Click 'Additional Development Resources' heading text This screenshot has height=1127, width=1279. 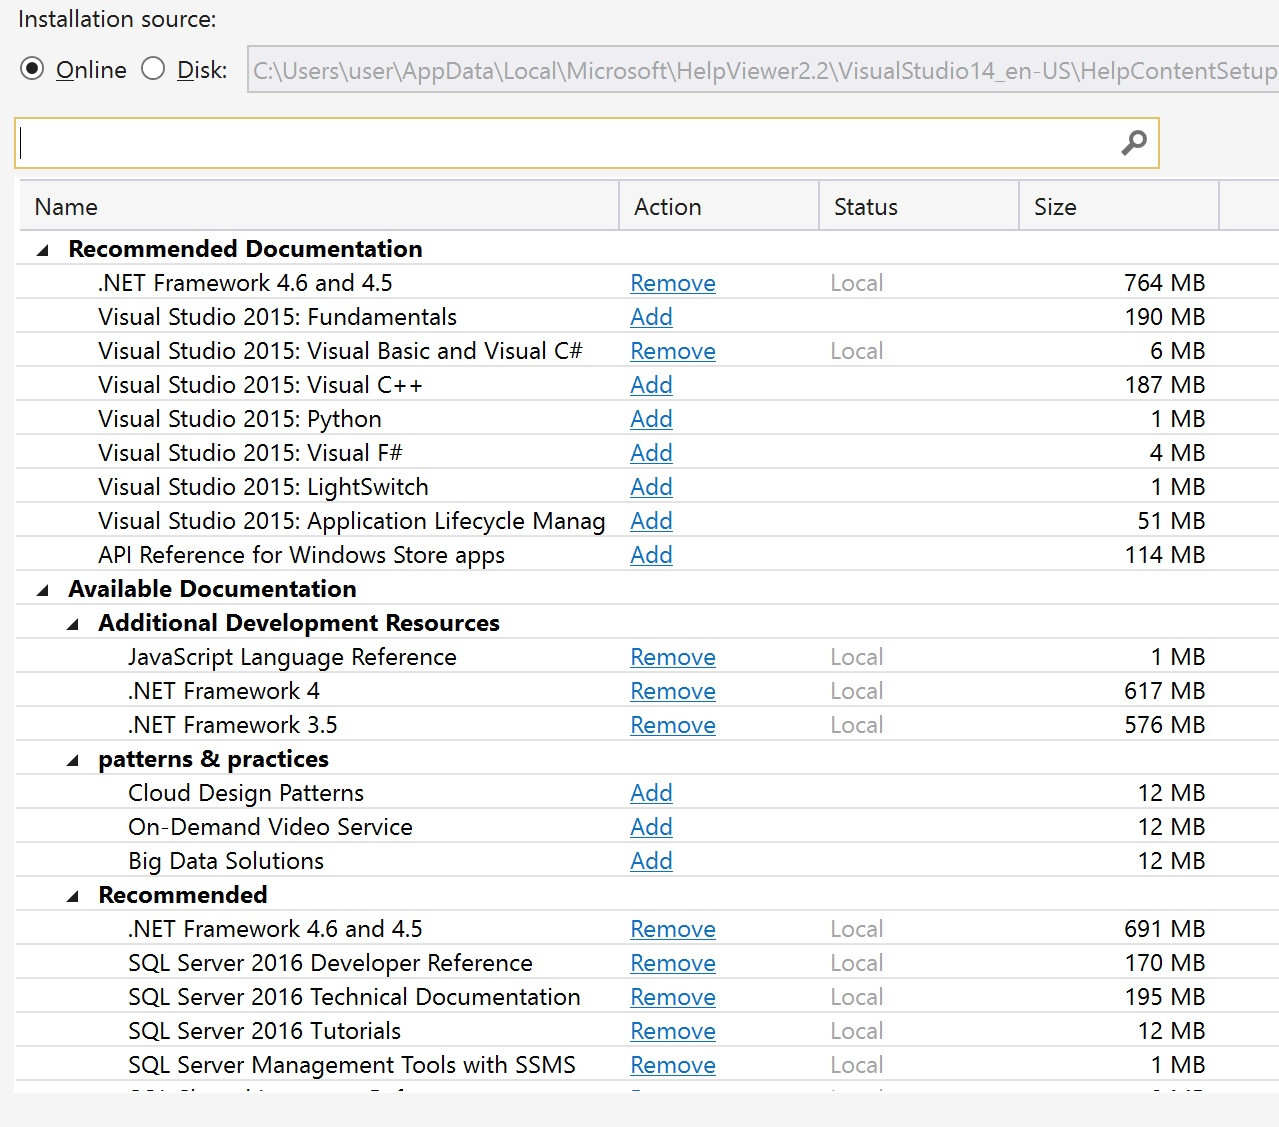(299, 623)
